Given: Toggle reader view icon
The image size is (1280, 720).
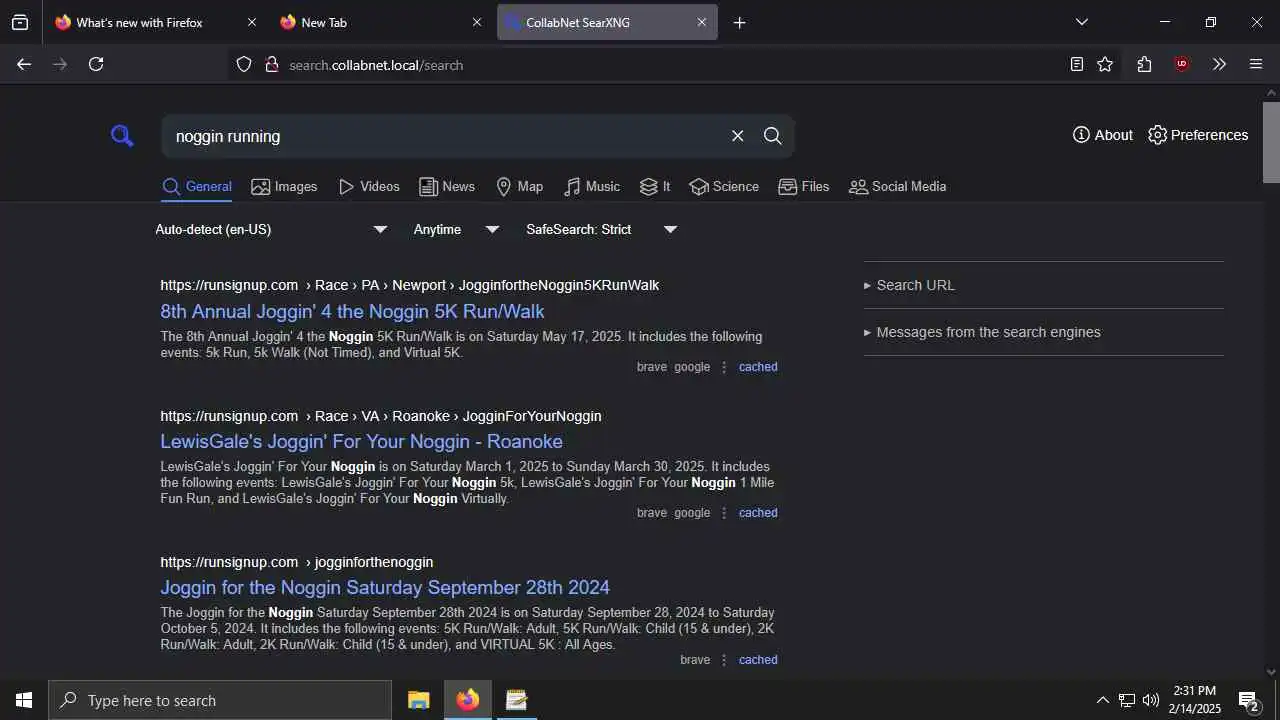Looking at the screenshot, I should click(1076, 64).
